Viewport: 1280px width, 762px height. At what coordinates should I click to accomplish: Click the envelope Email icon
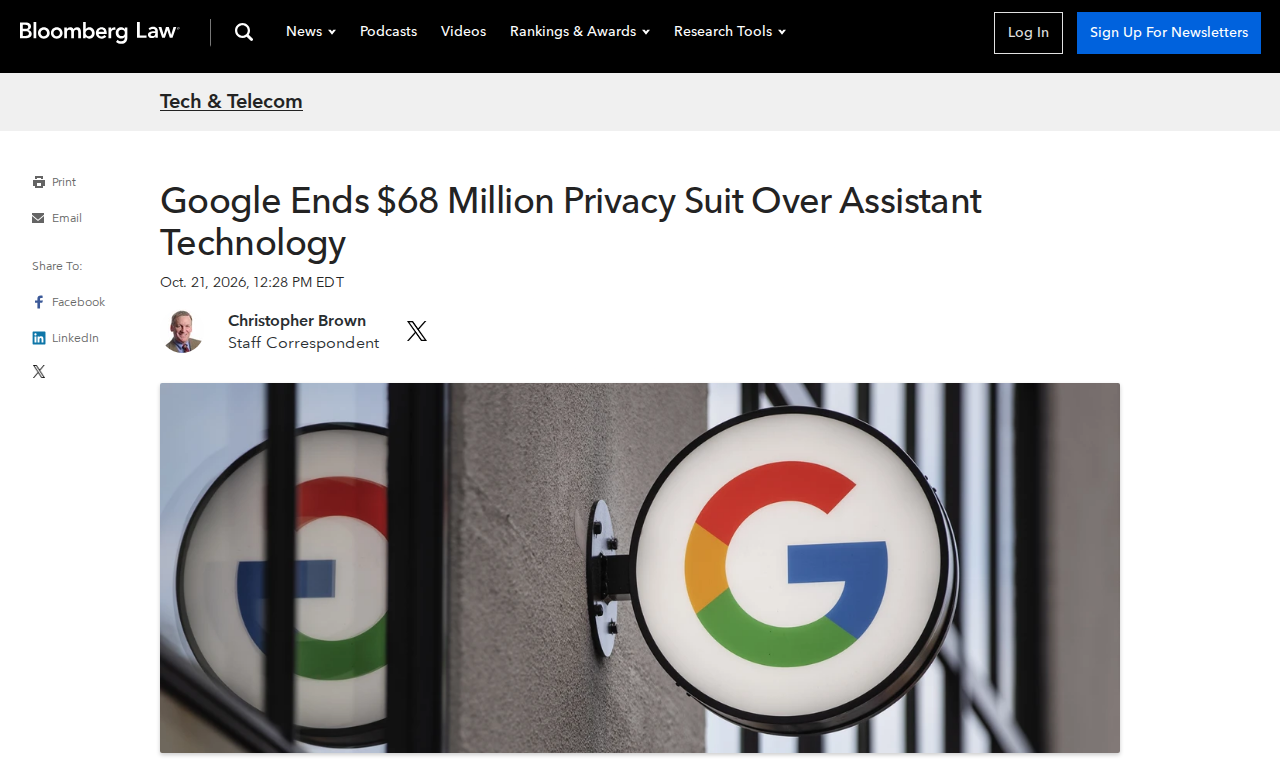click(38, 218)
